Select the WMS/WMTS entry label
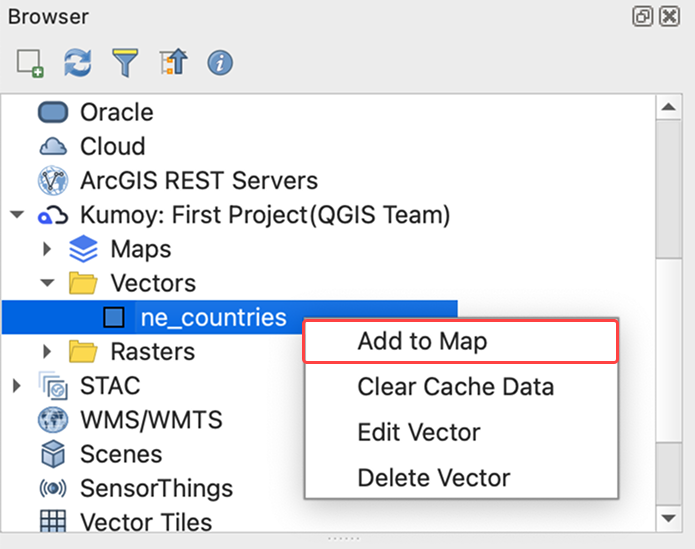This screenshot has width=695, height=549. click(x=151, y=420)
